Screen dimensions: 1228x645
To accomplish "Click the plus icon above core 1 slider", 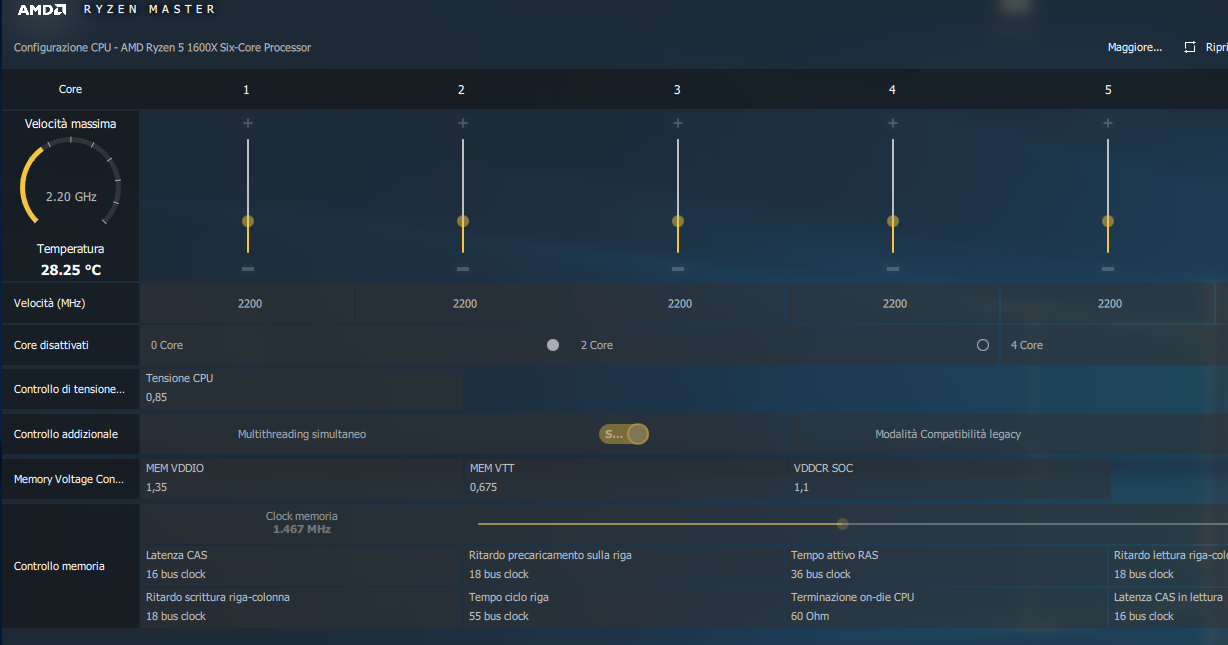I will tap(248, 123).
